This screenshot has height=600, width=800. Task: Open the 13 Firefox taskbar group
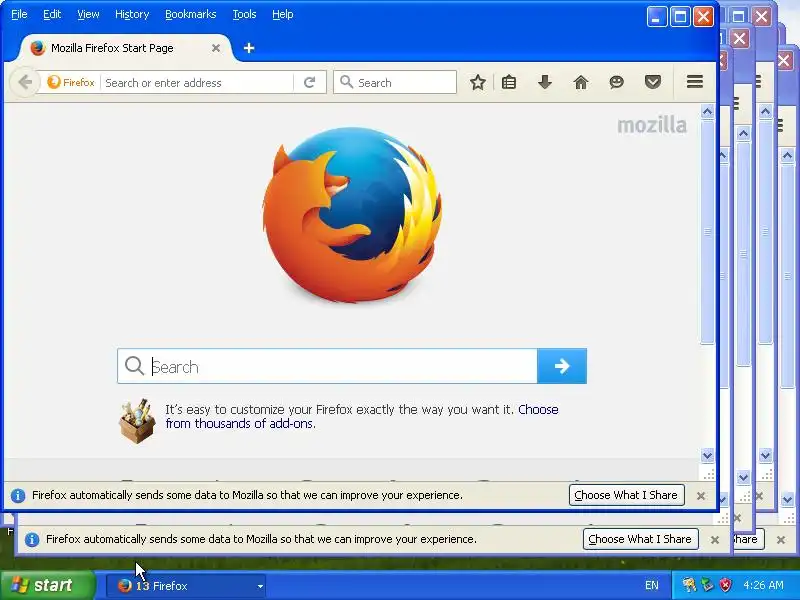[x=186, y=586]
